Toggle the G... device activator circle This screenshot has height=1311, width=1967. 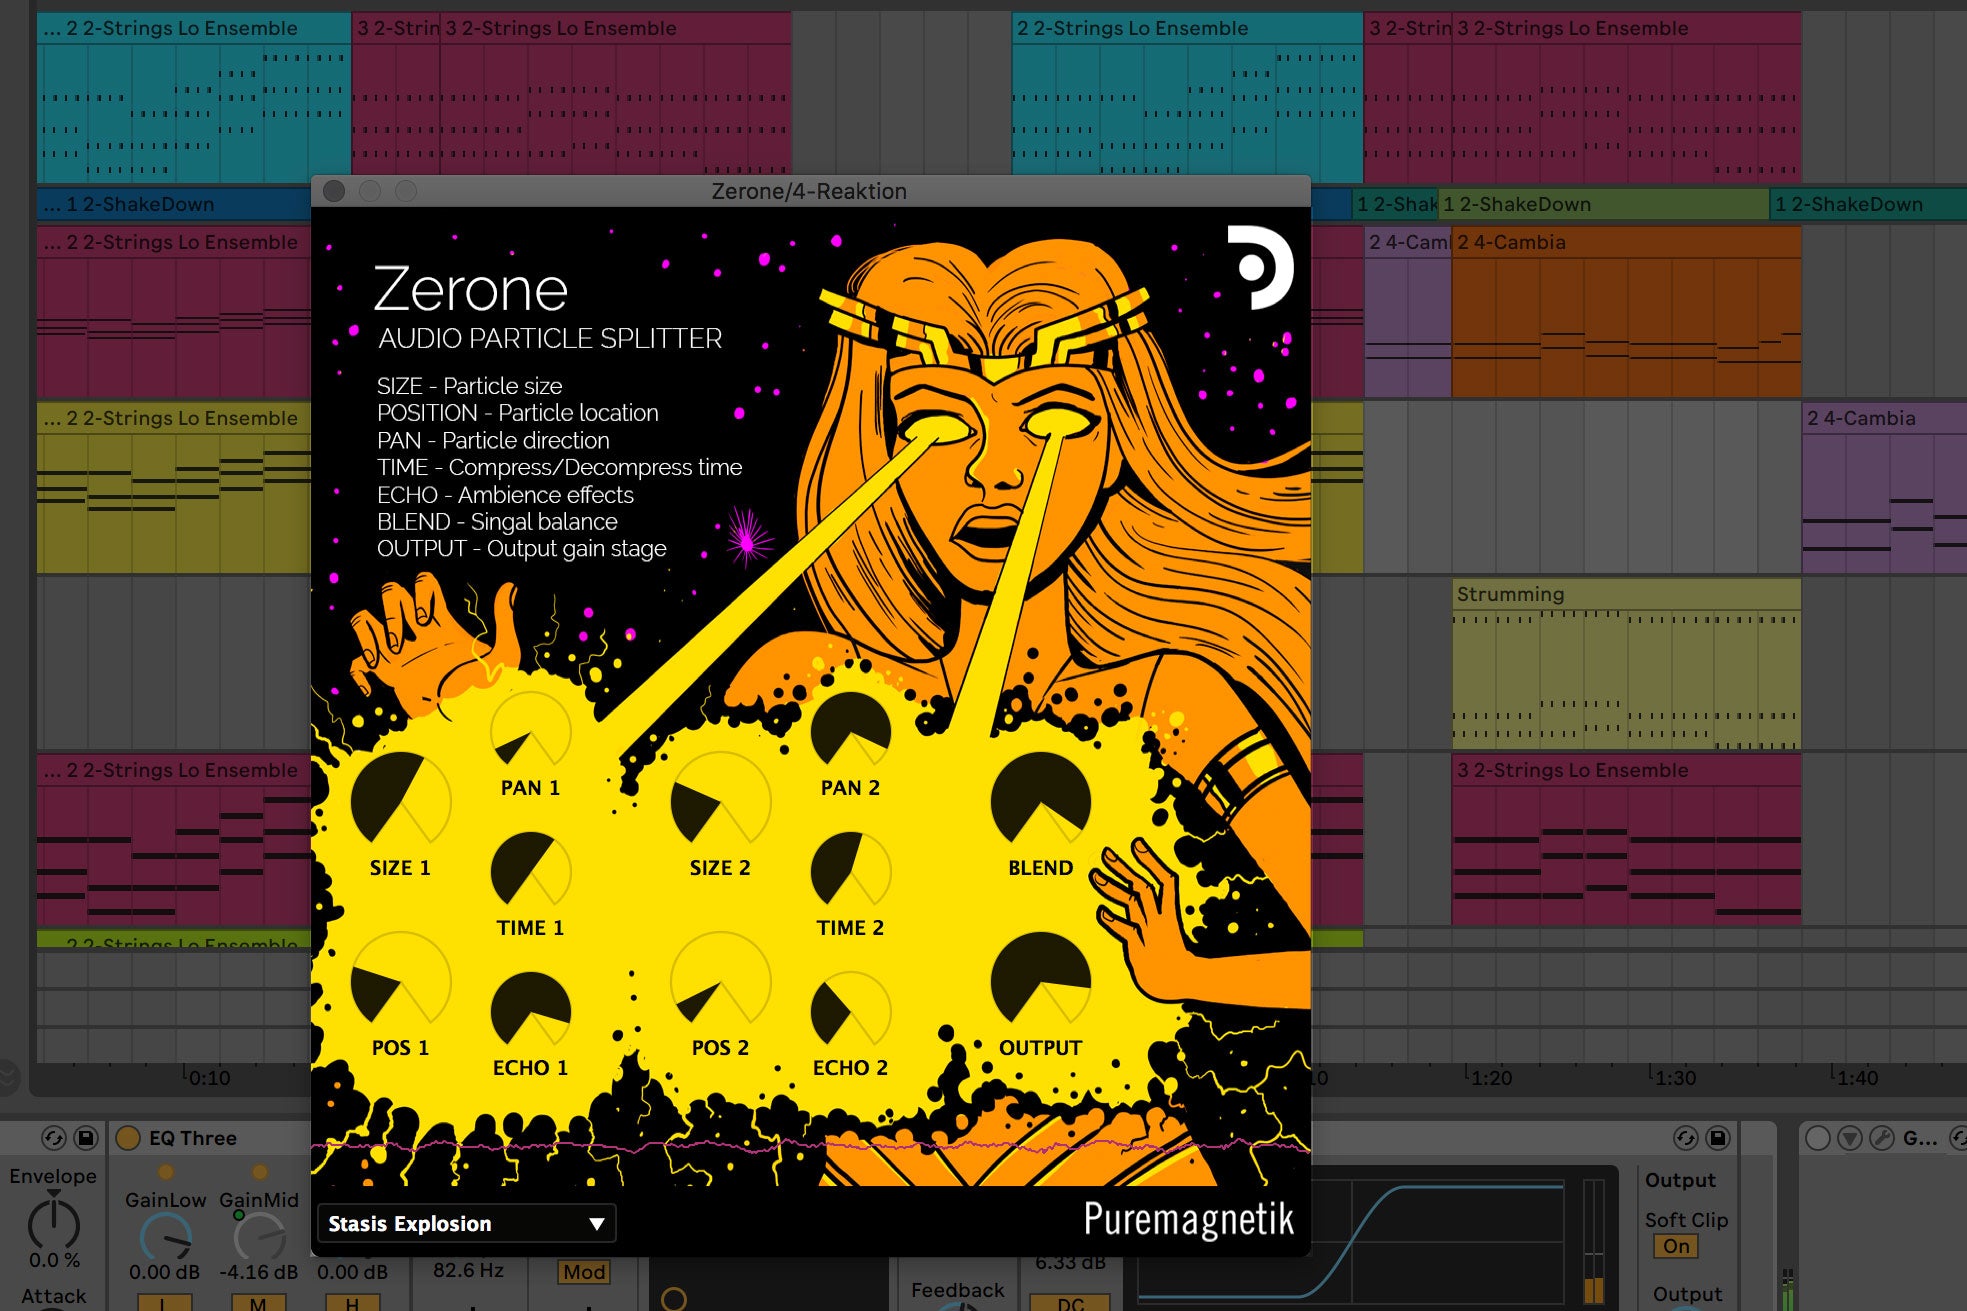1819,1138
